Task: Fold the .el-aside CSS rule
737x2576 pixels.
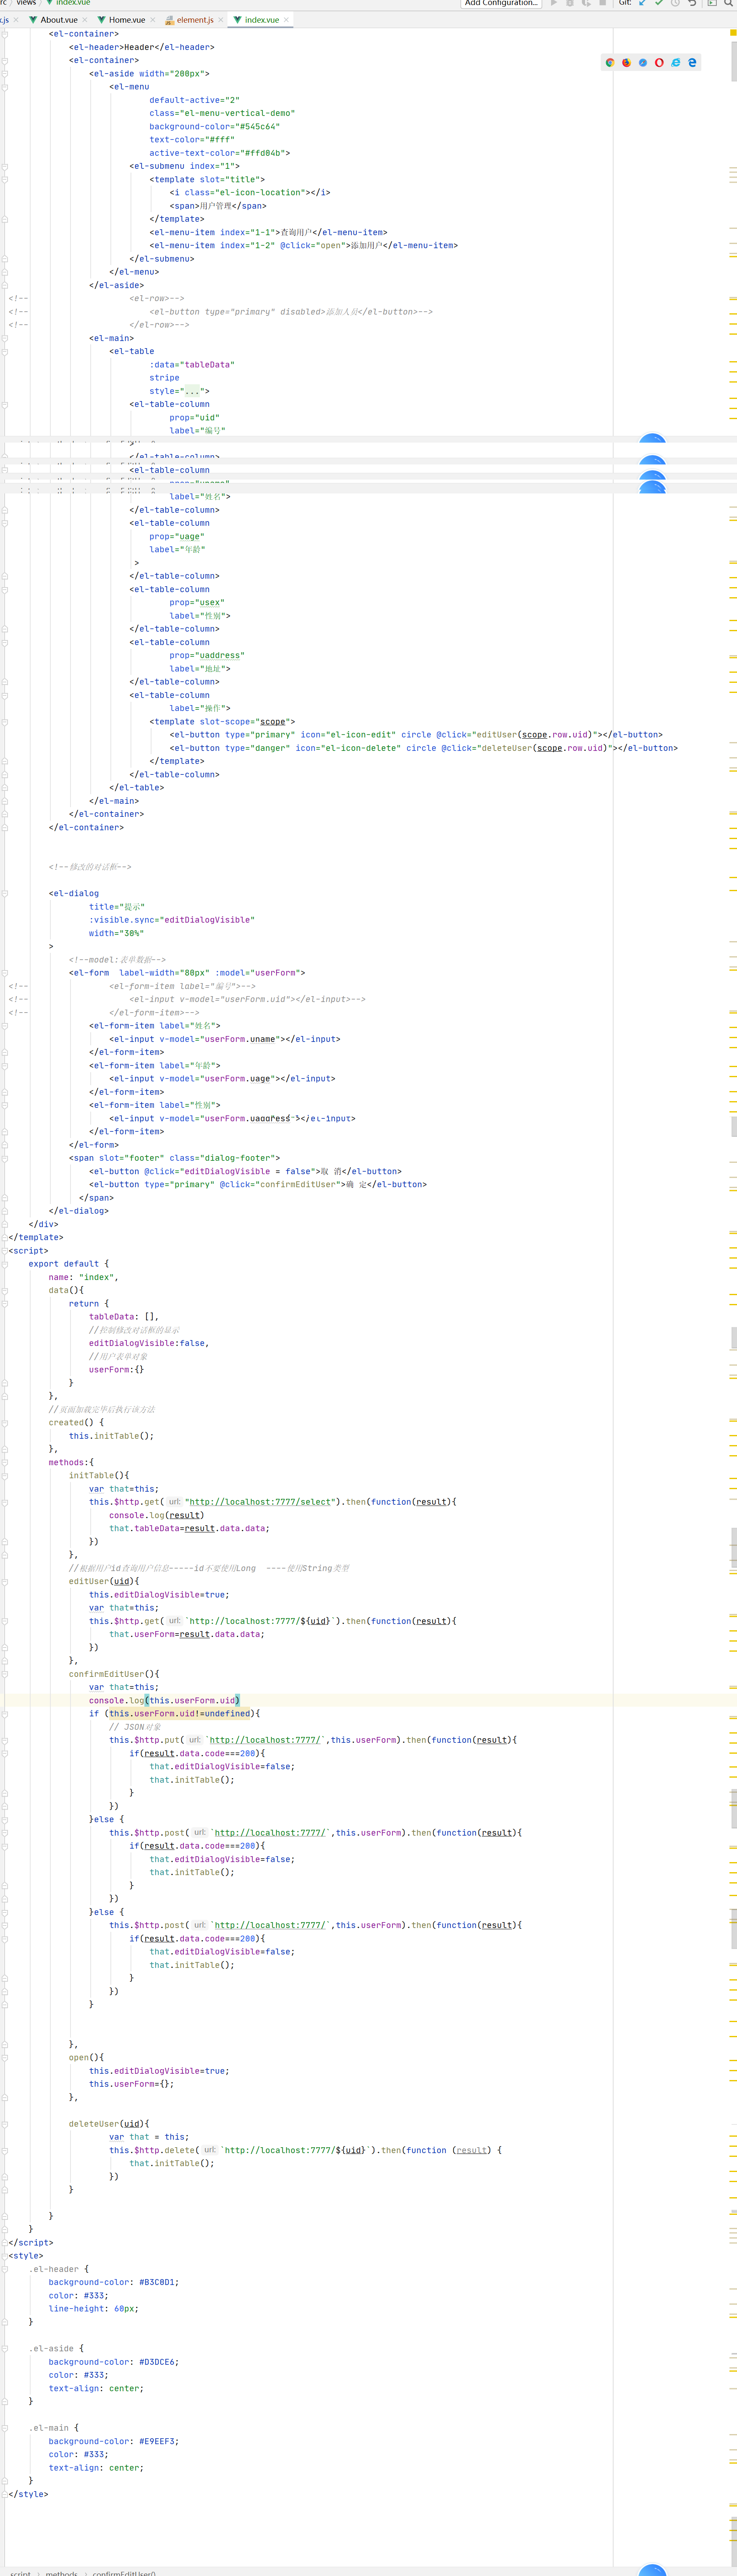Action: tap(5, 2348)
